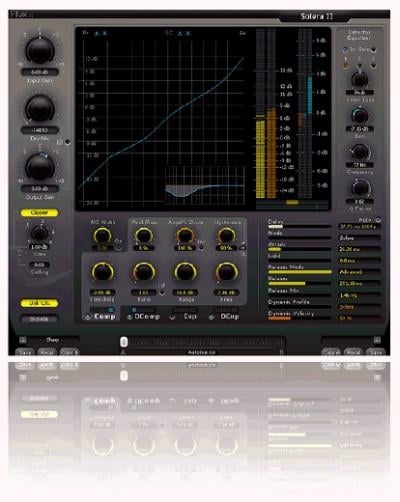Click the A/B morphing slider handle
The image size is (400, 502).
coord(124,342)
